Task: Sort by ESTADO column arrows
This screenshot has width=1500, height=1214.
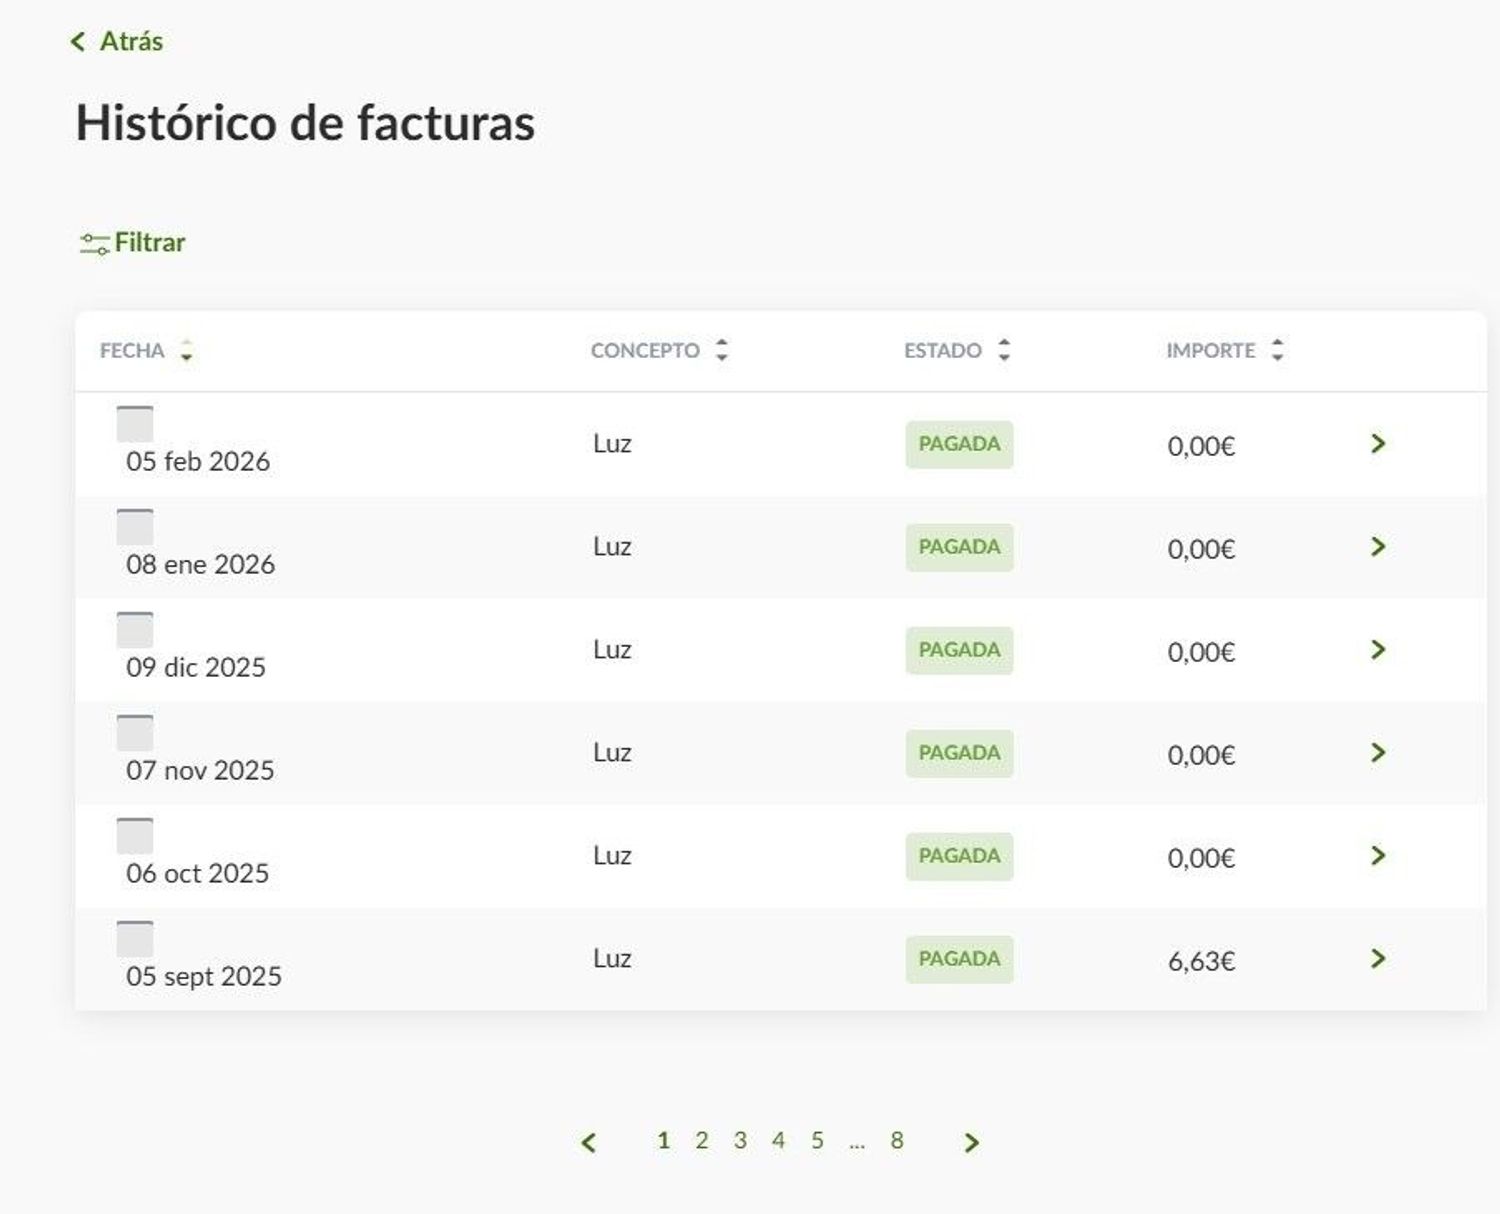Action: click(x=1004, y=350)
